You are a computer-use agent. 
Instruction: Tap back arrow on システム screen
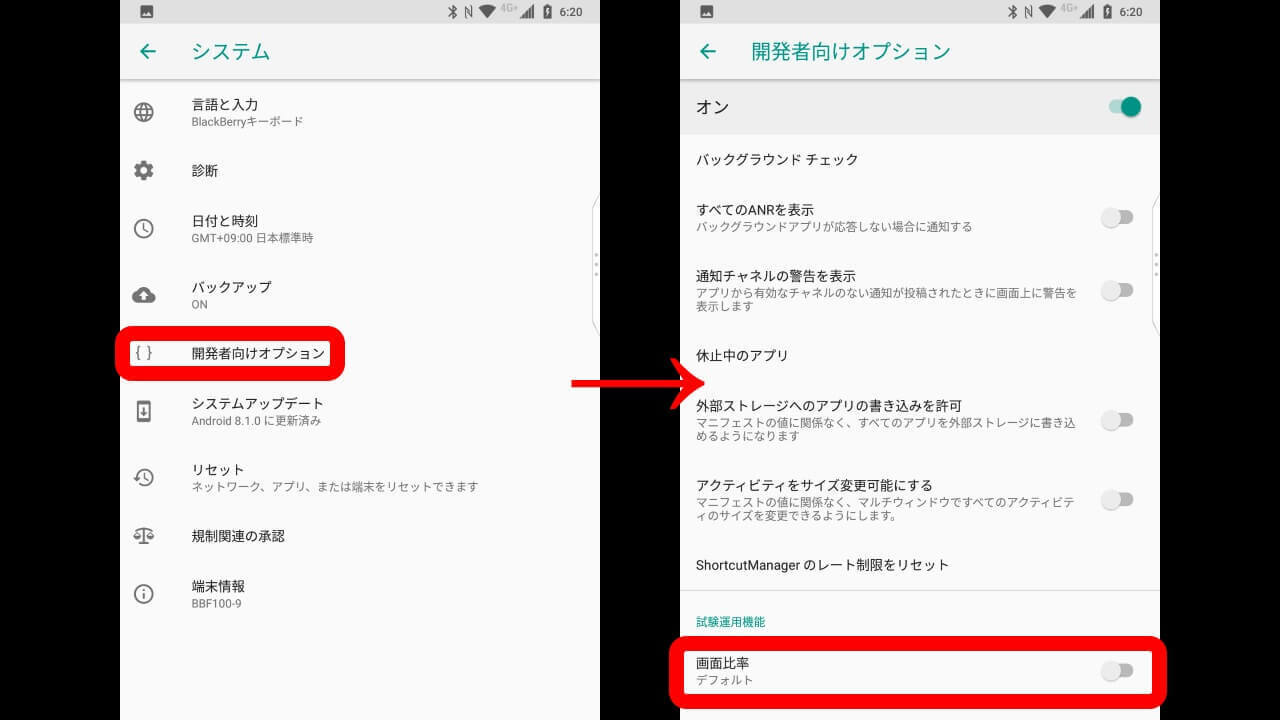point(148,52)
